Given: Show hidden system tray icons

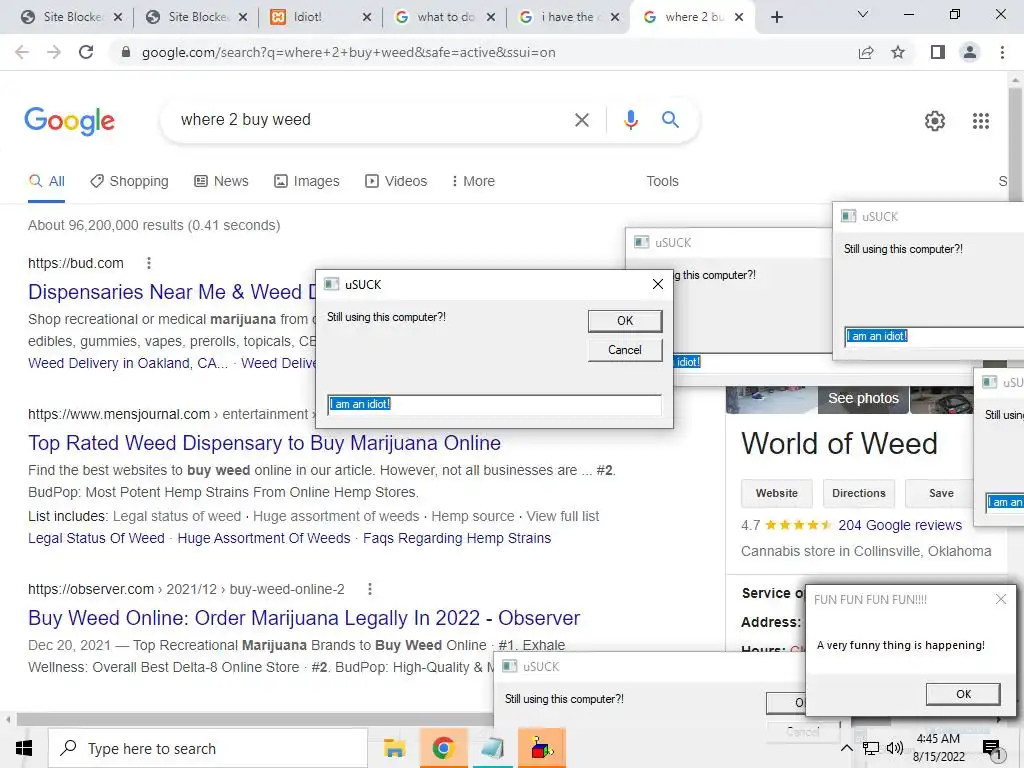Looking at the screenshot, I should click(846, 748).
